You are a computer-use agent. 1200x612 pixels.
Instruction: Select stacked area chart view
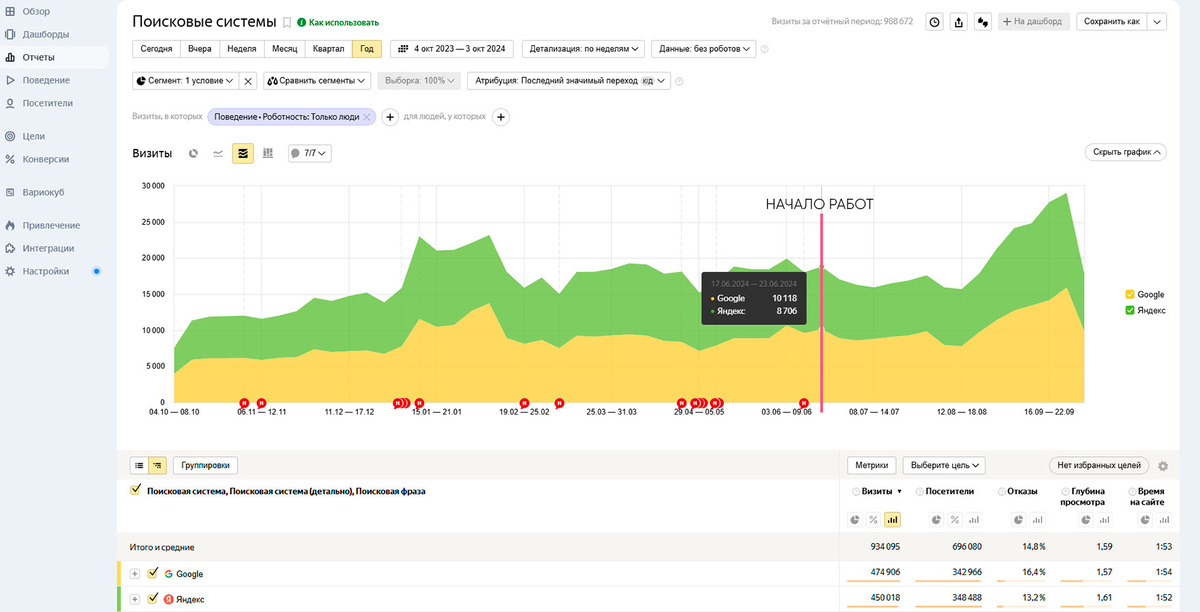243,153
